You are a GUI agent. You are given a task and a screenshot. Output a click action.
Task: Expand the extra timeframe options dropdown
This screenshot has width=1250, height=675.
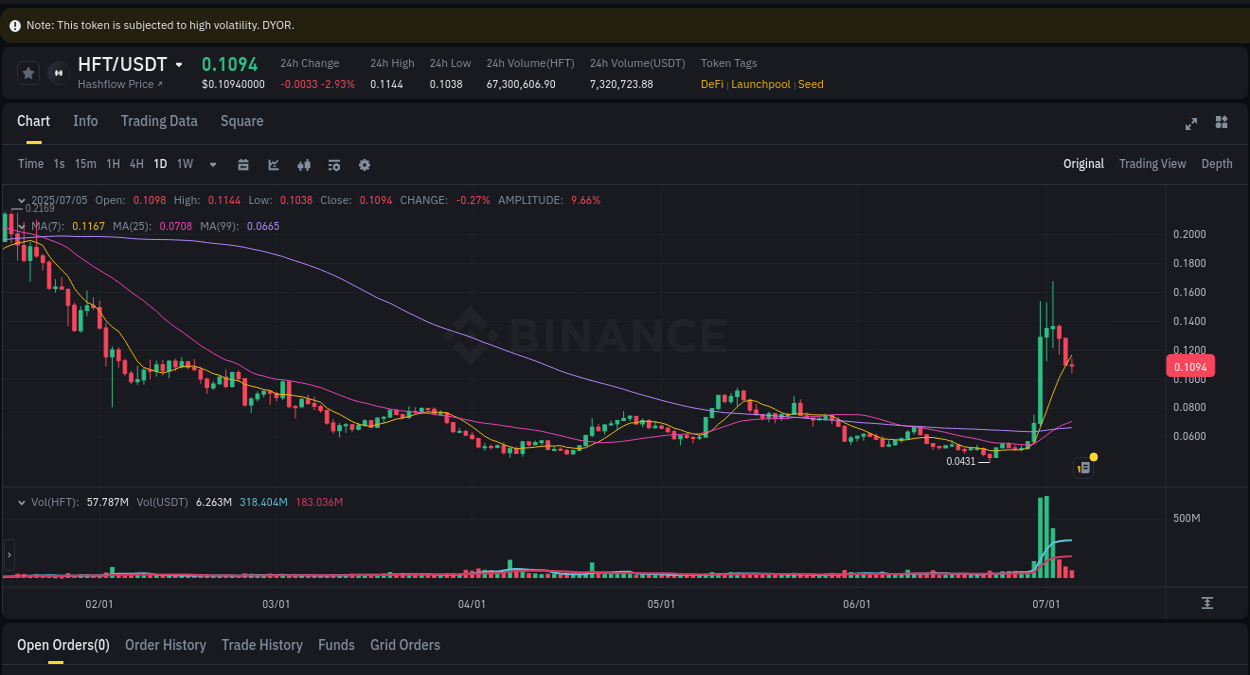coord(212,164)
